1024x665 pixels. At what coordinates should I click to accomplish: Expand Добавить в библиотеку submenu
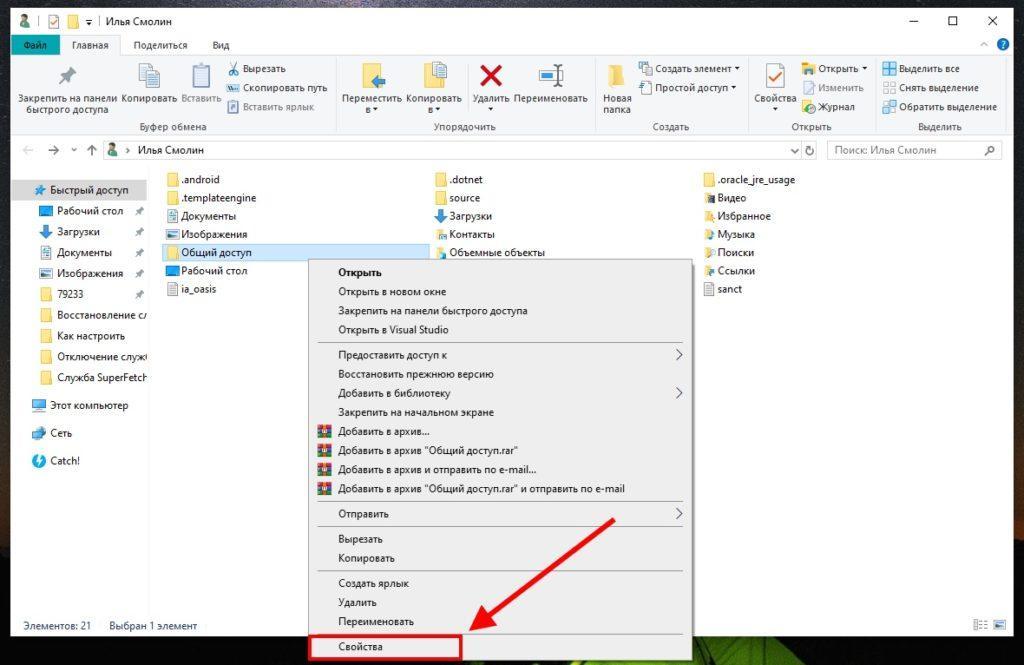point(500,393)
